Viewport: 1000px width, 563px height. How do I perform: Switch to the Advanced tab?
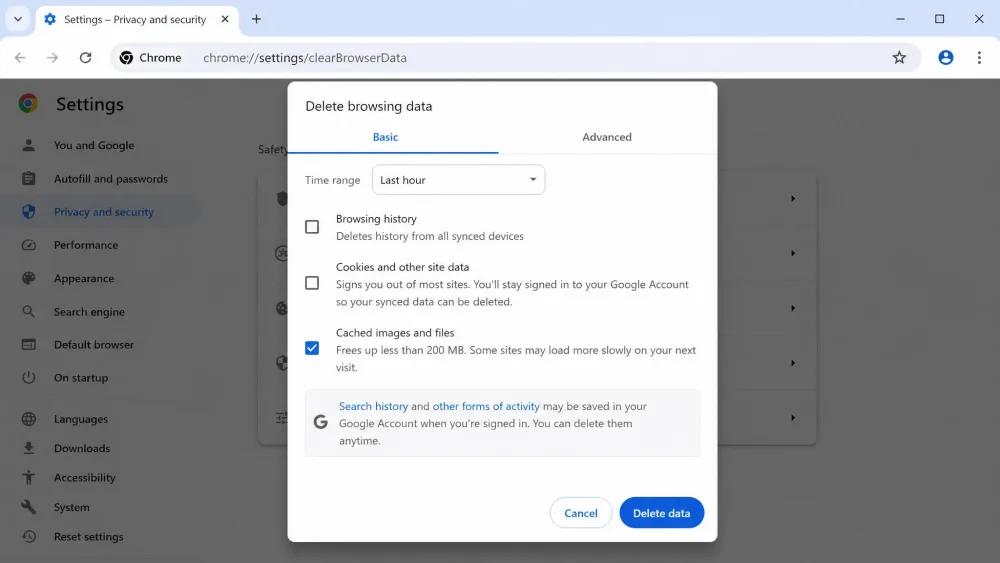coord(607,137)
